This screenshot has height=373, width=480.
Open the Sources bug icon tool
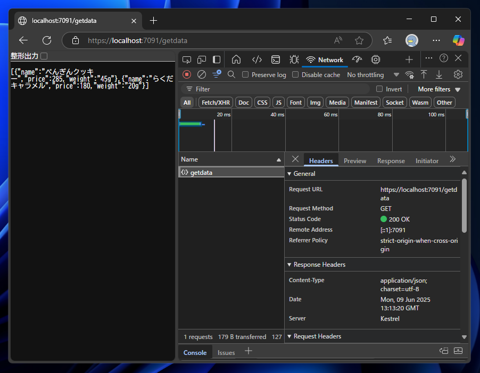(294, 60)
